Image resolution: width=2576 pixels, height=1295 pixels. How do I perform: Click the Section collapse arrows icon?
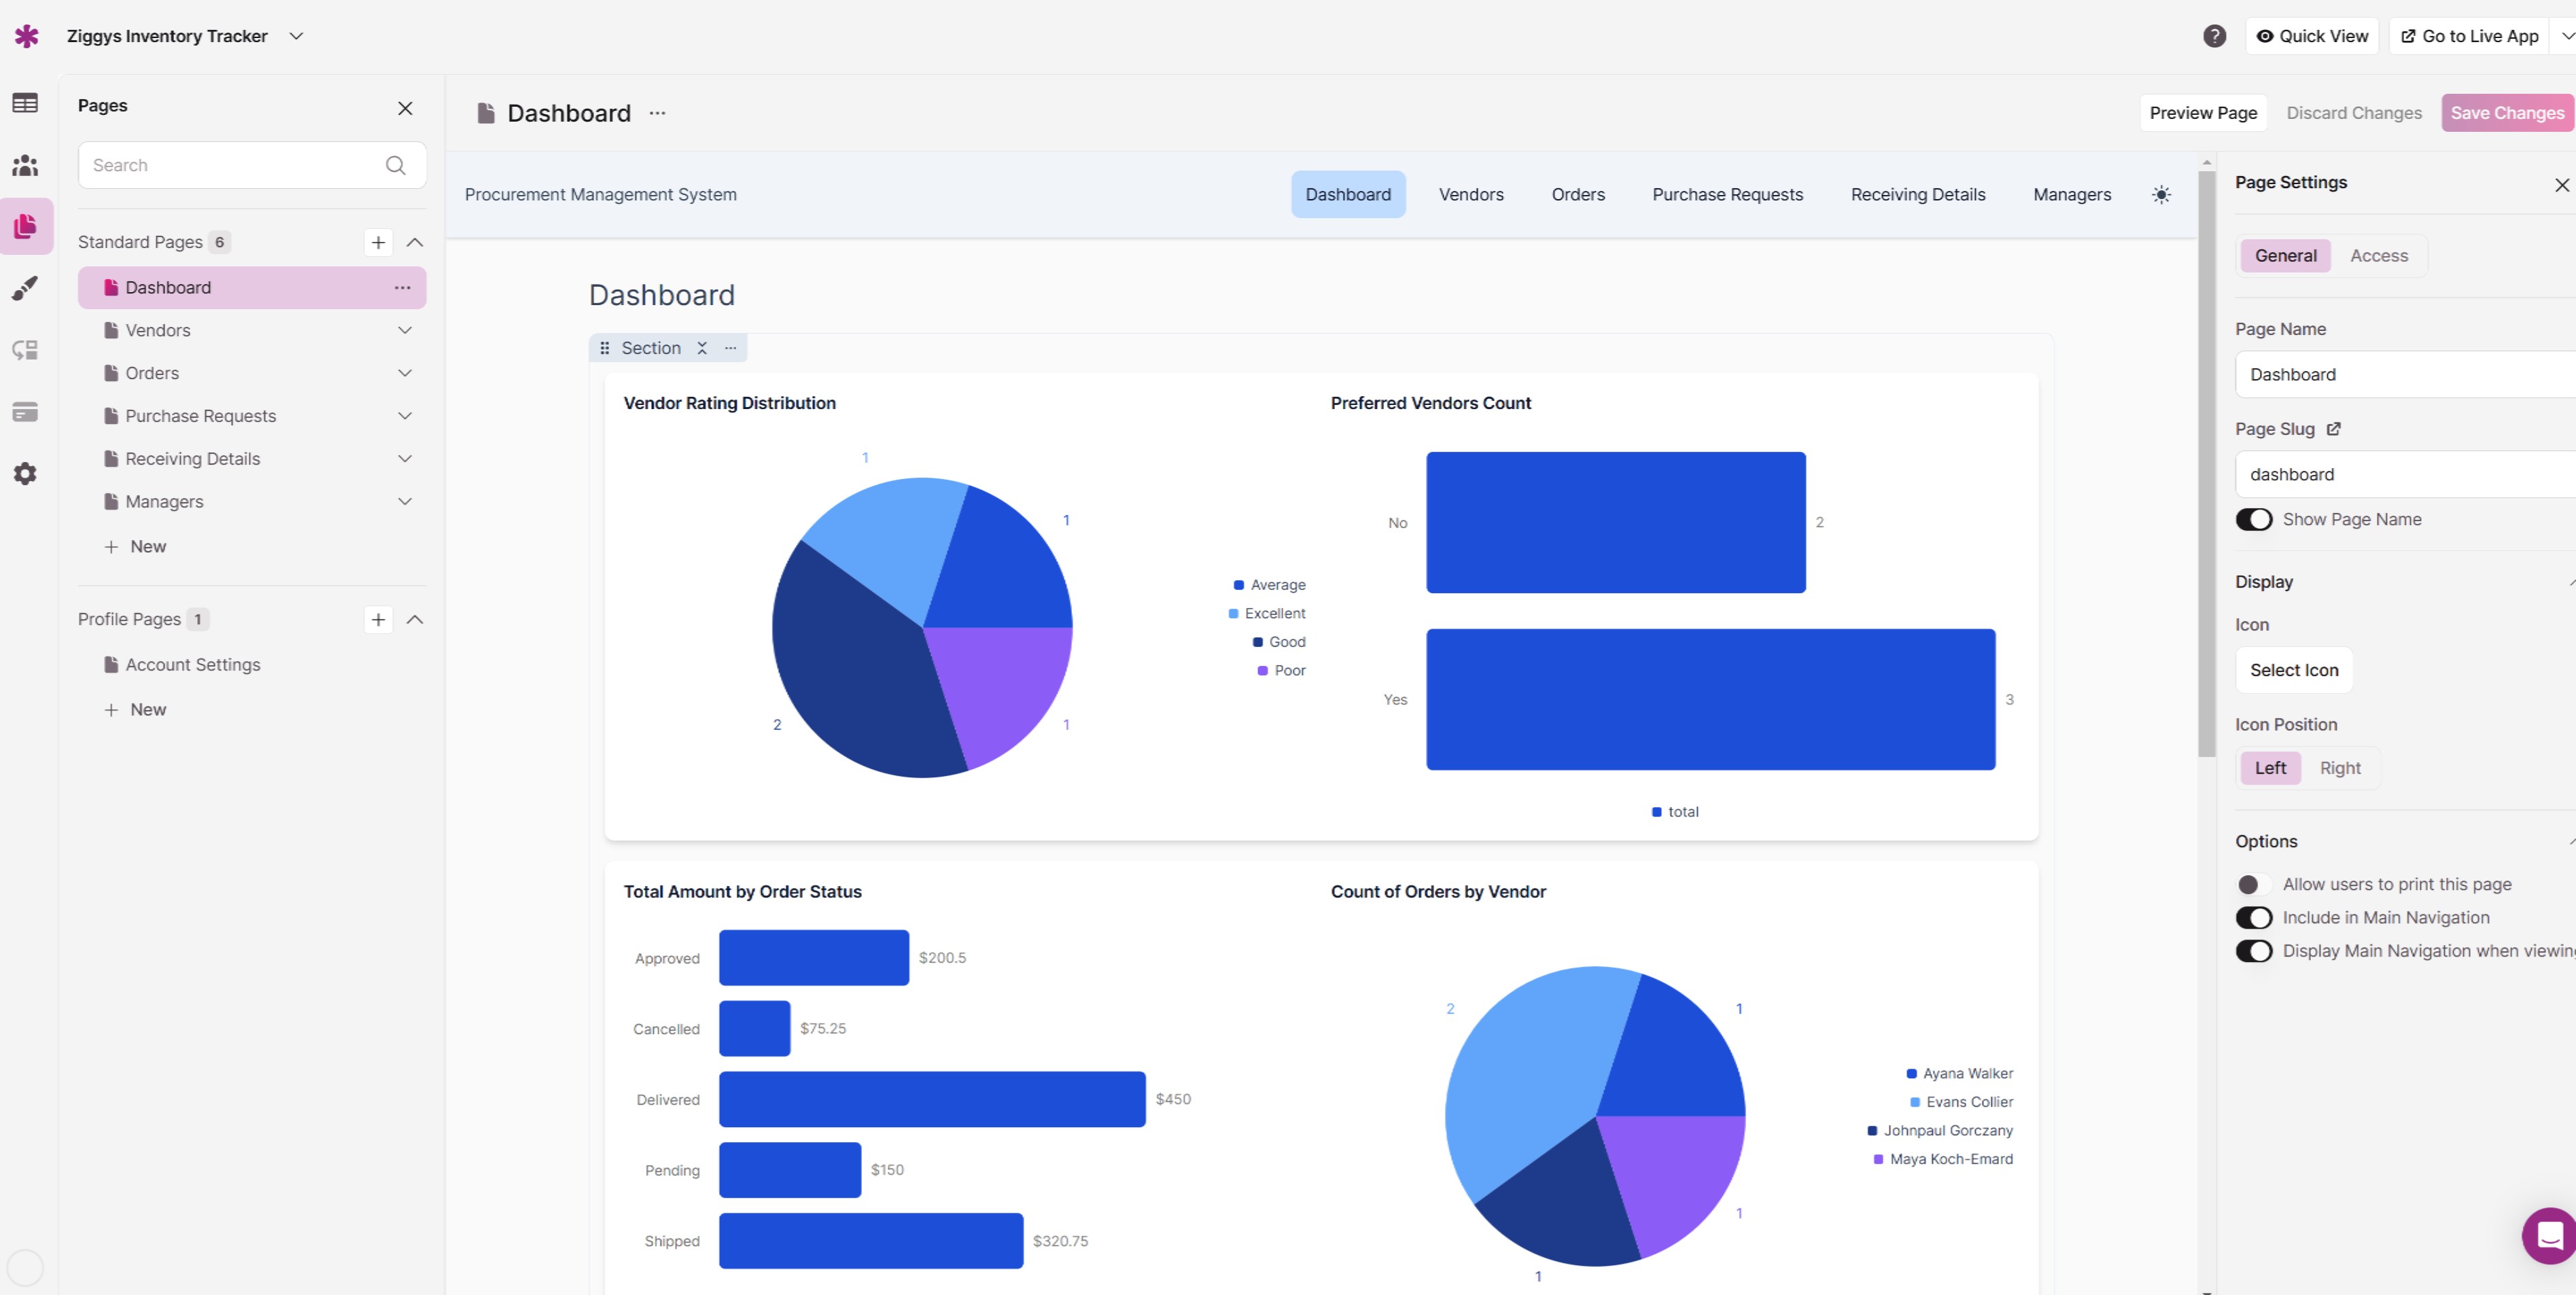[x=702, y=348]
